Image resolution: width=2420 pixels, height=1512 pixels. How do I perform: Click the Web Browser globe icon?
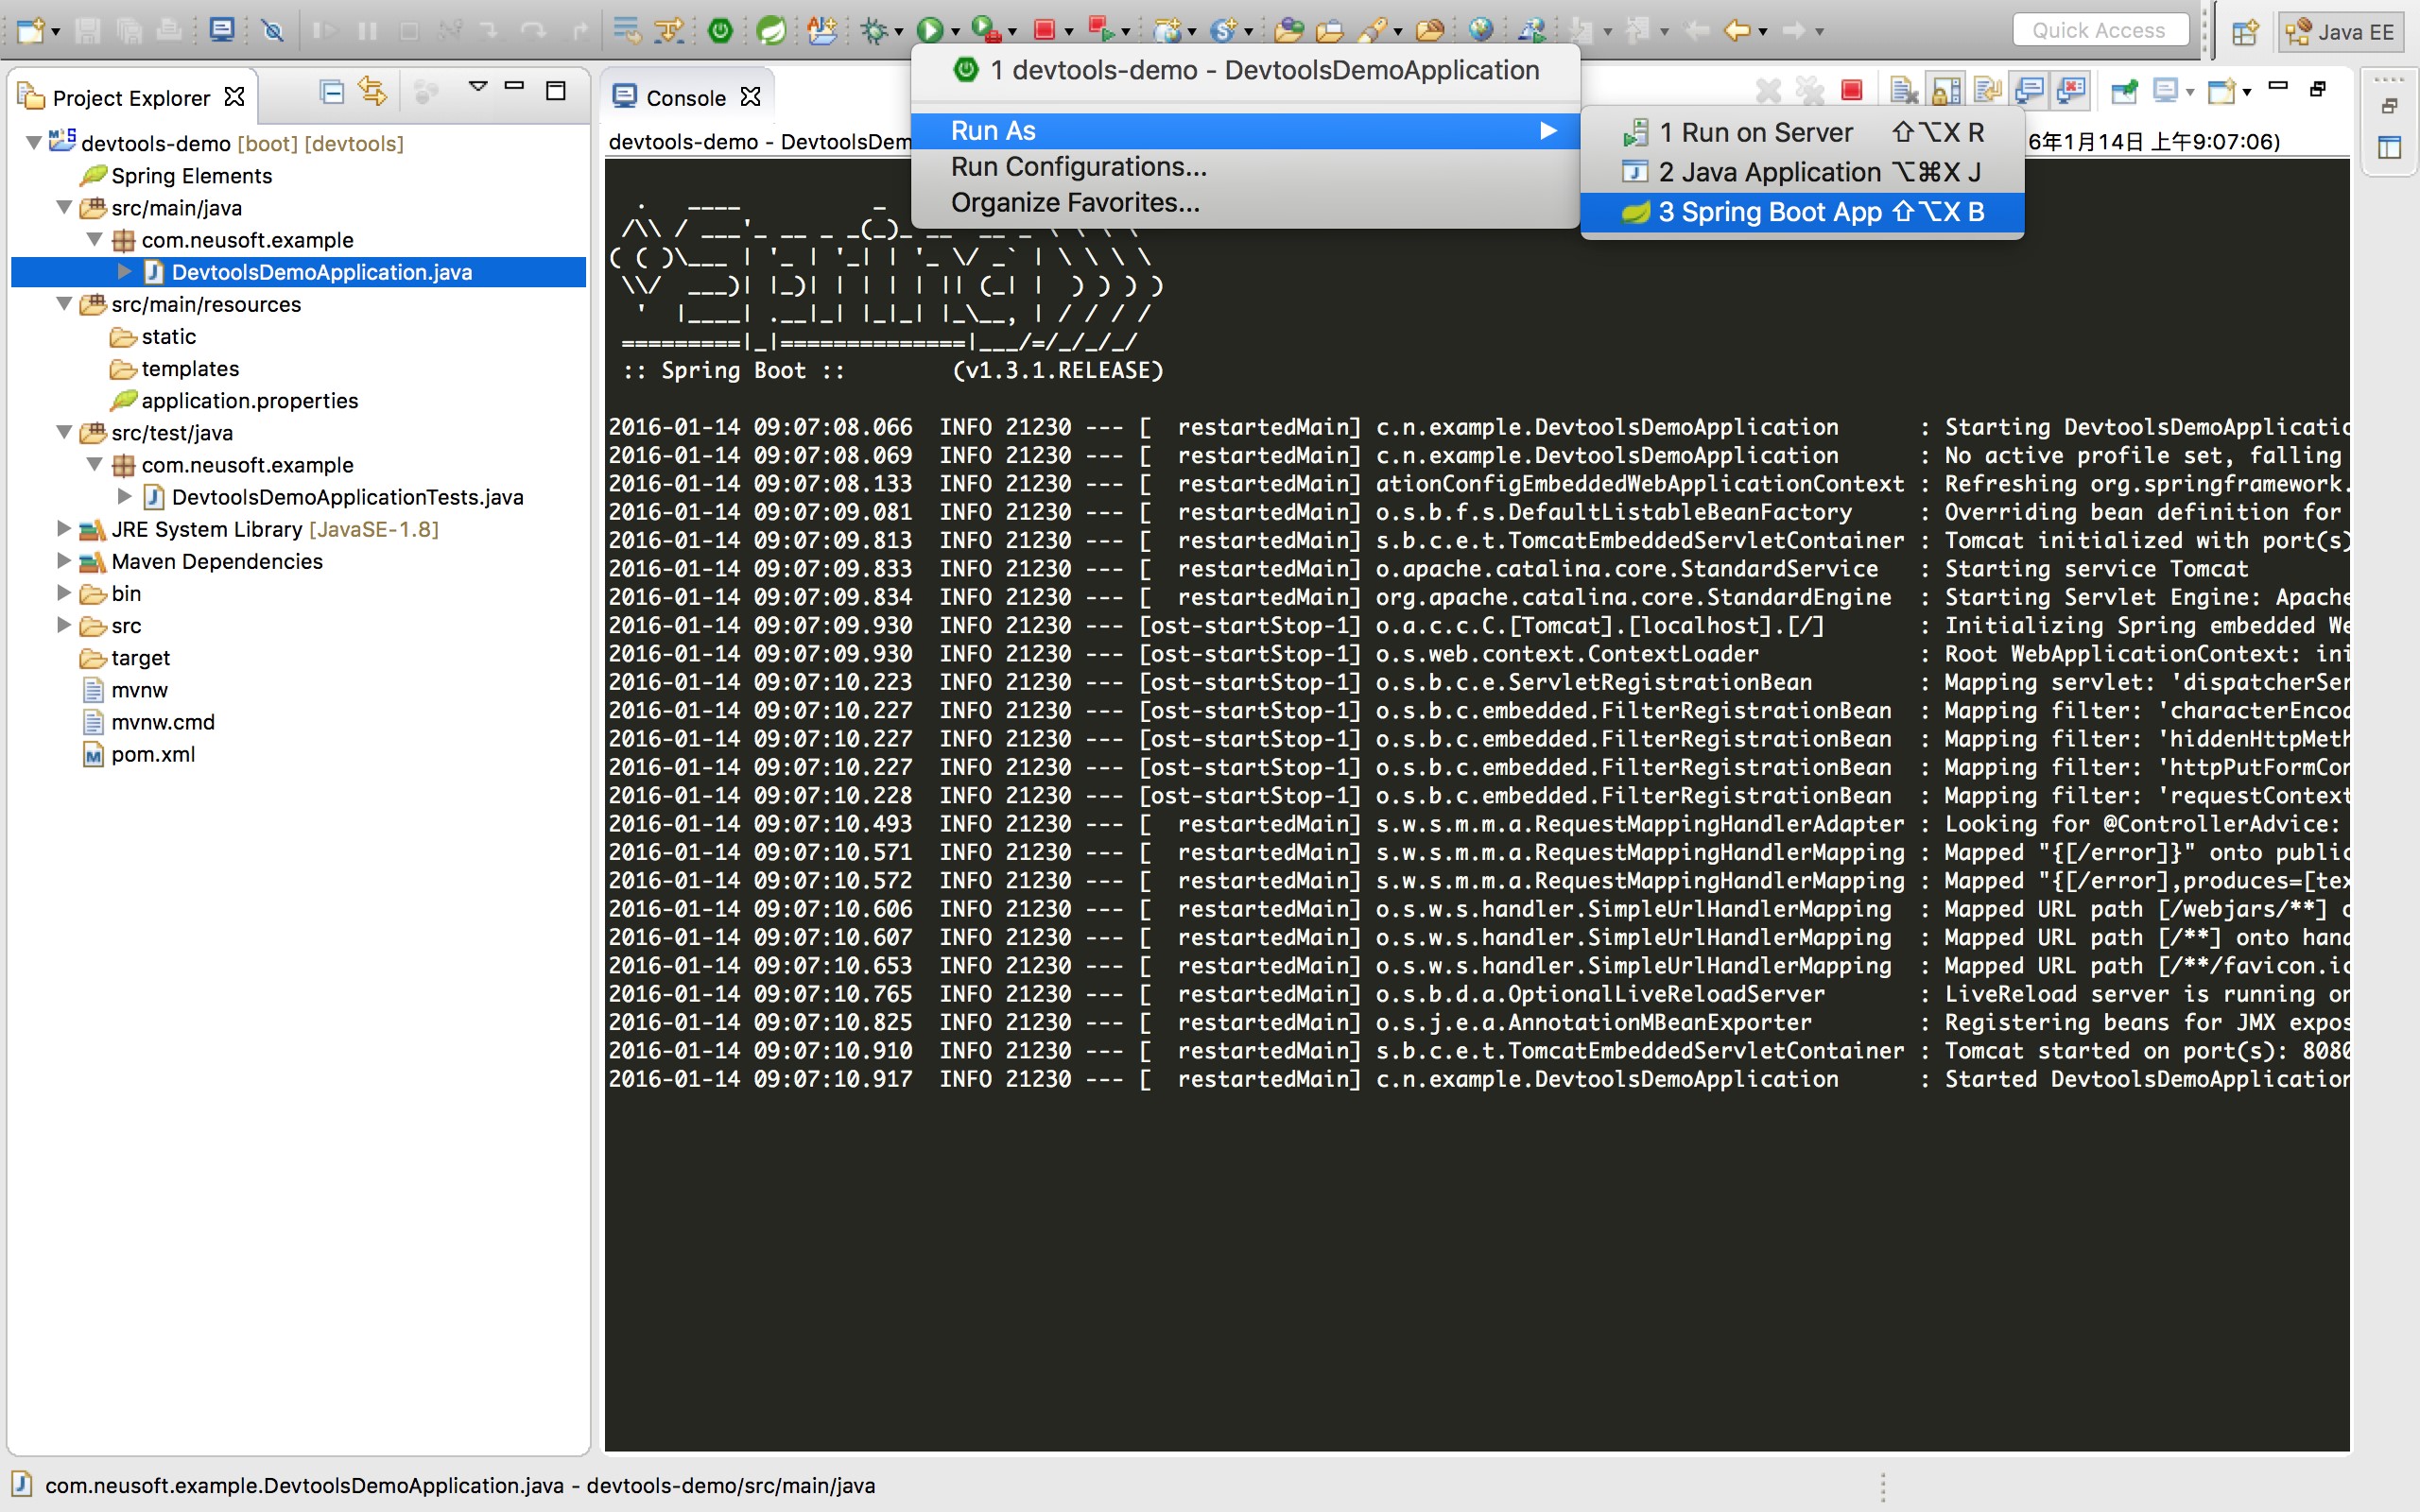tap(1481, 30)
